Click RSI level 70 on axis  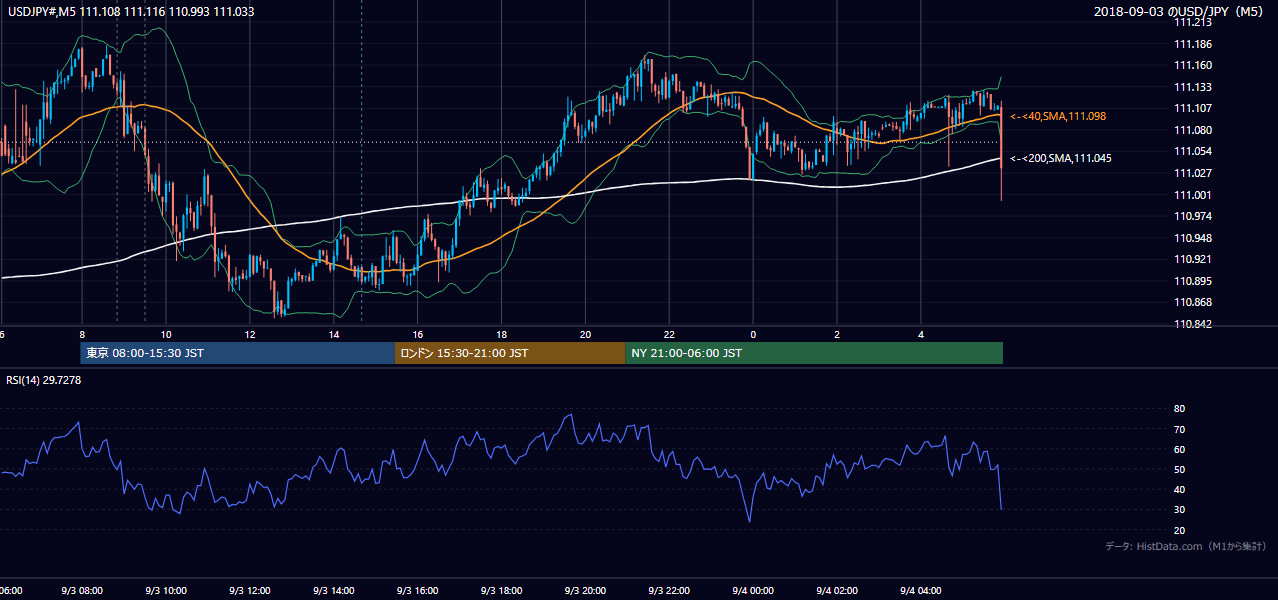[1179, 429]
